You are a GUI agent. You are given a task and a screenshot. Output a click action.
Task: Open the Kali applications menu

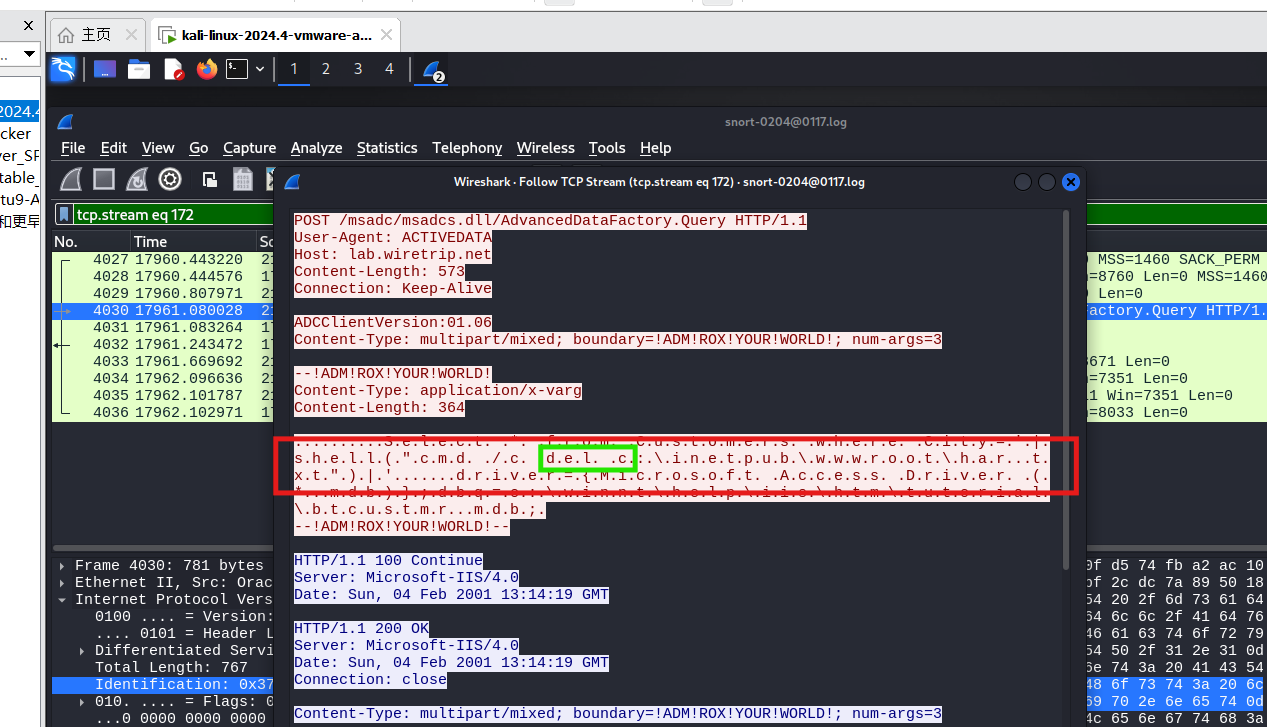click(x=63, y=69)
